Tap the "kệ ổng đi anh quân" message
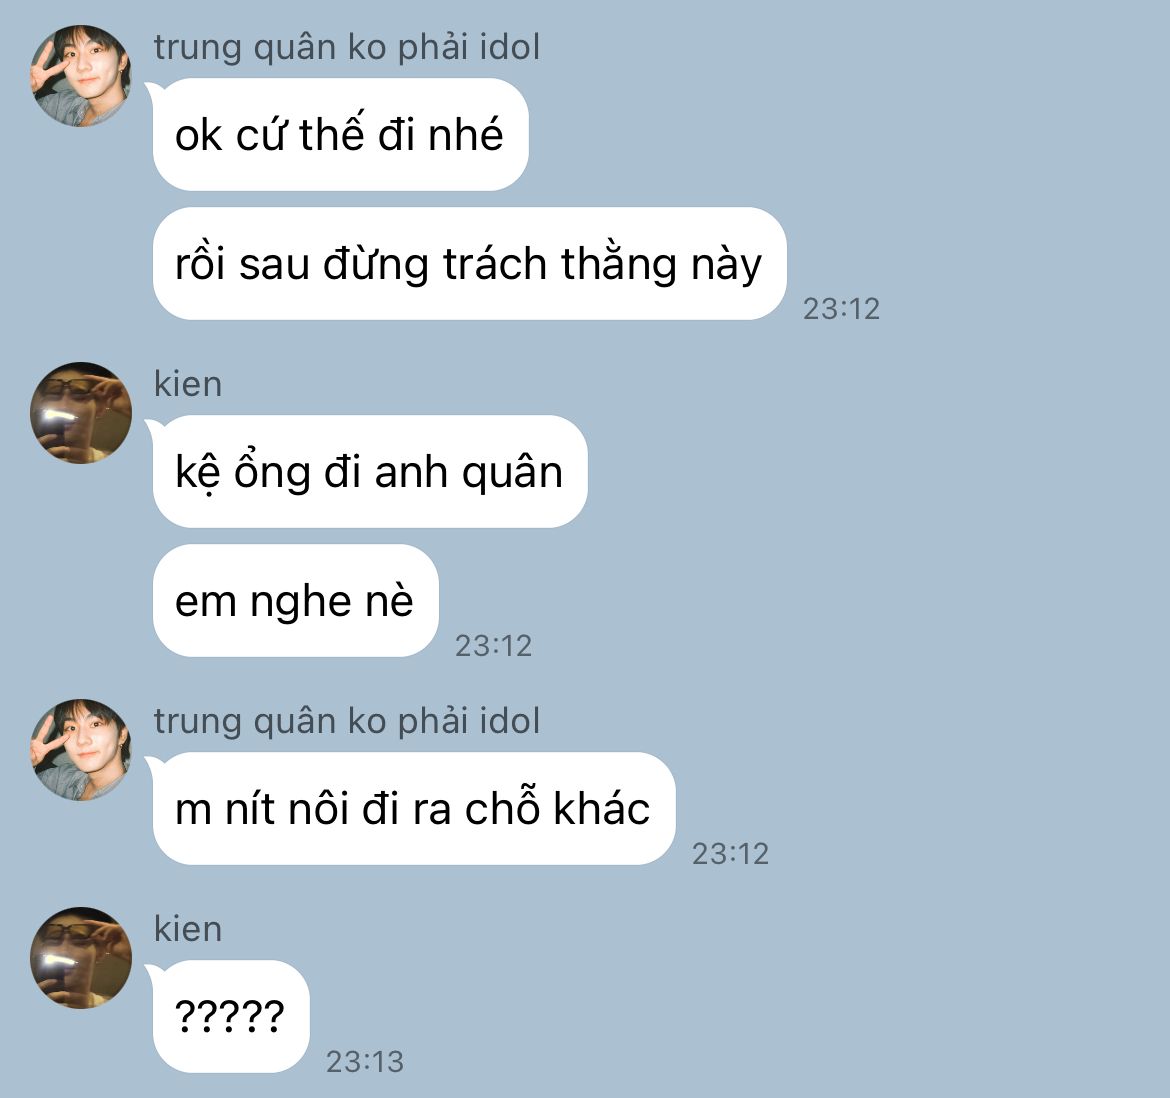The image size is (1170, 1098). coord(370,472)
